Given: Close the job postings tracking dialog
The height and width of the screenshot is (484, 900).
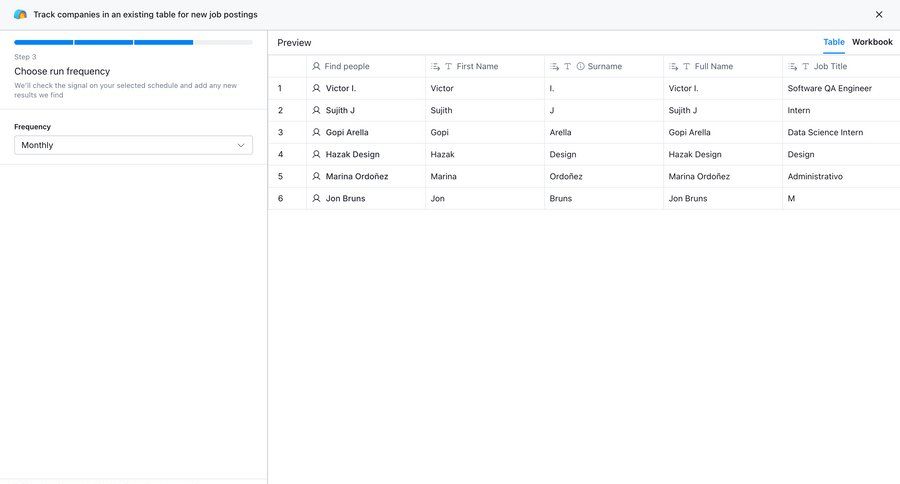Looking at the screenshot, I should (879, 14).
